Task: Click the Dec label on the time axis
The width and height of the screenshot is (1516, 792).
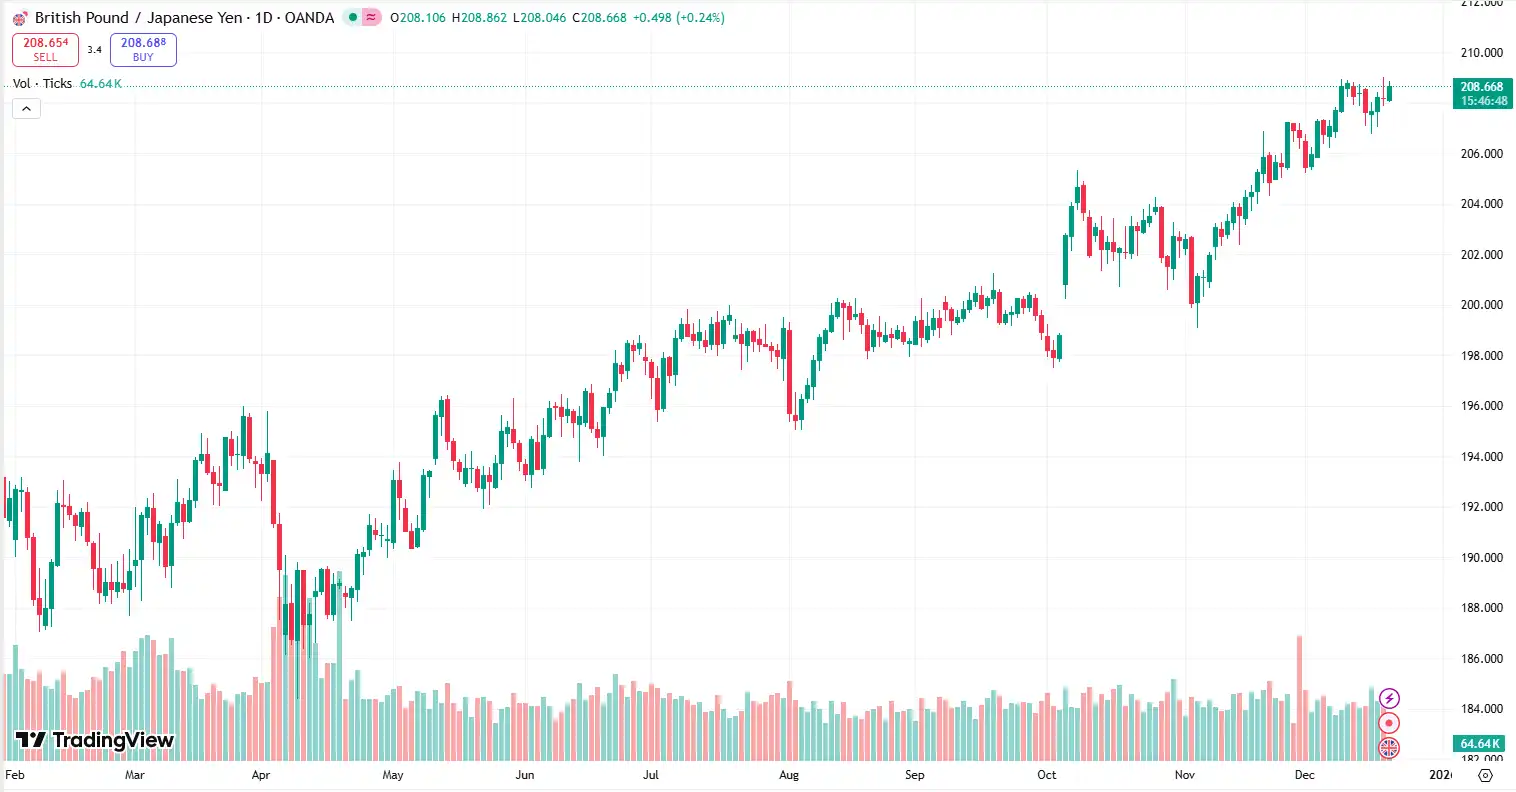Action: (x=1303, y=775)
